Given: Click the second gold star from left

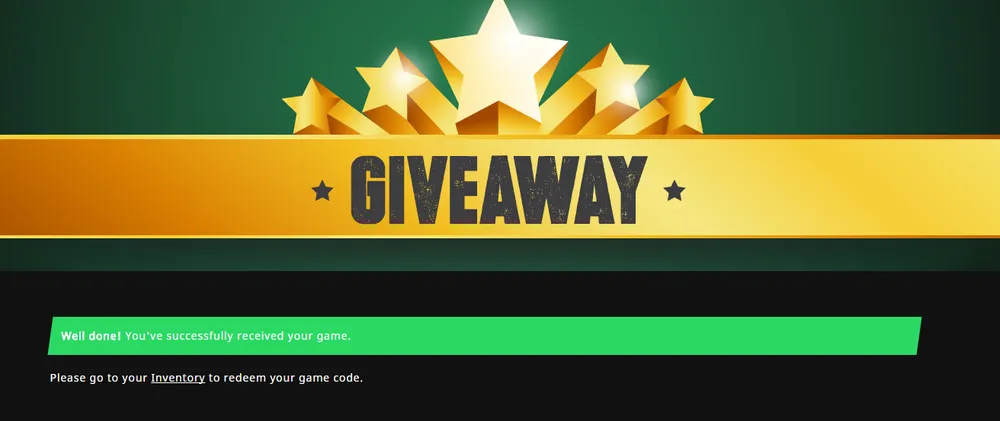Looking at the screenshot, I should (x=390, y=82).
